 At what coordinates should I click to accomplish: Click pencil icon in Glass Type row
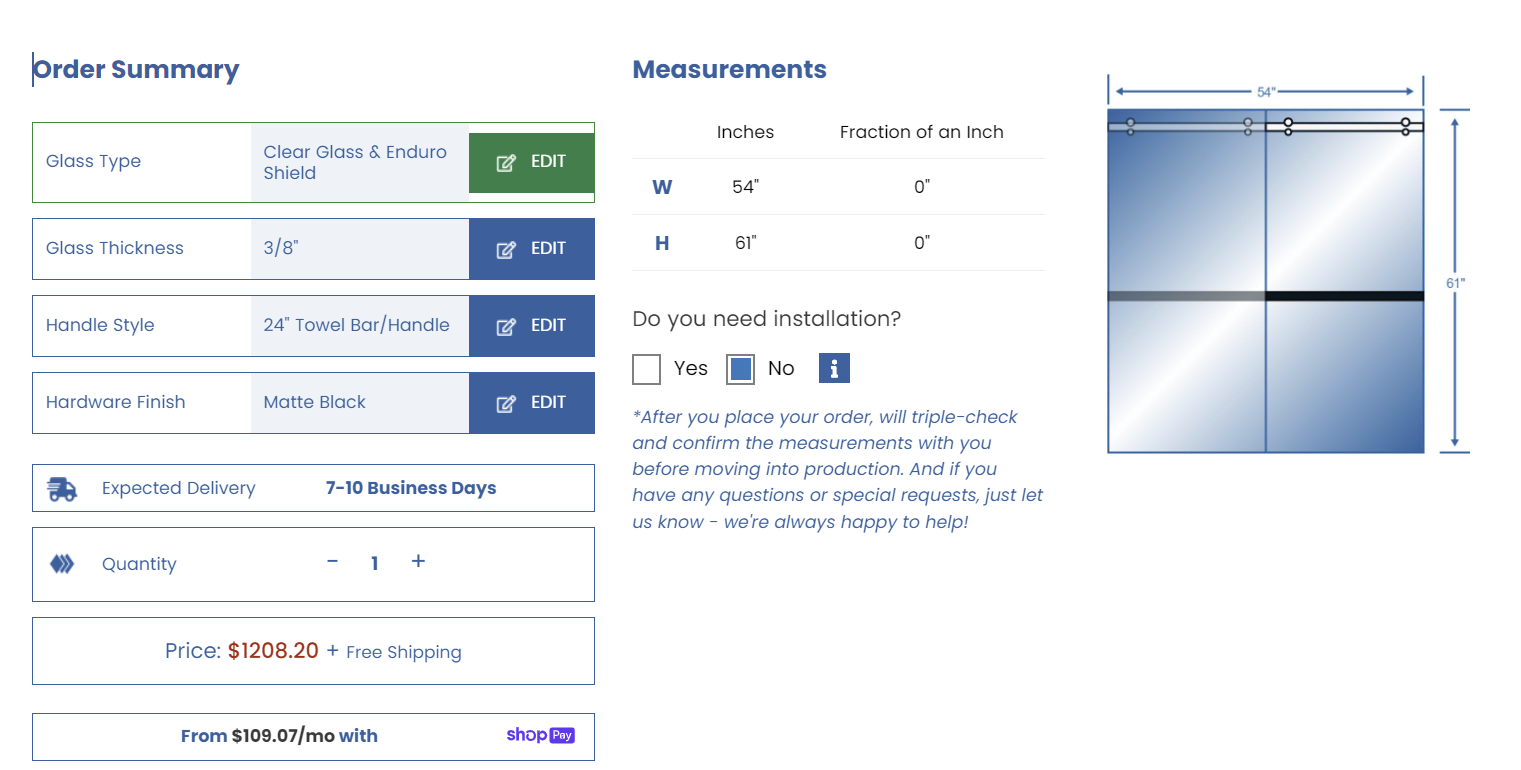tap(506, 162)
